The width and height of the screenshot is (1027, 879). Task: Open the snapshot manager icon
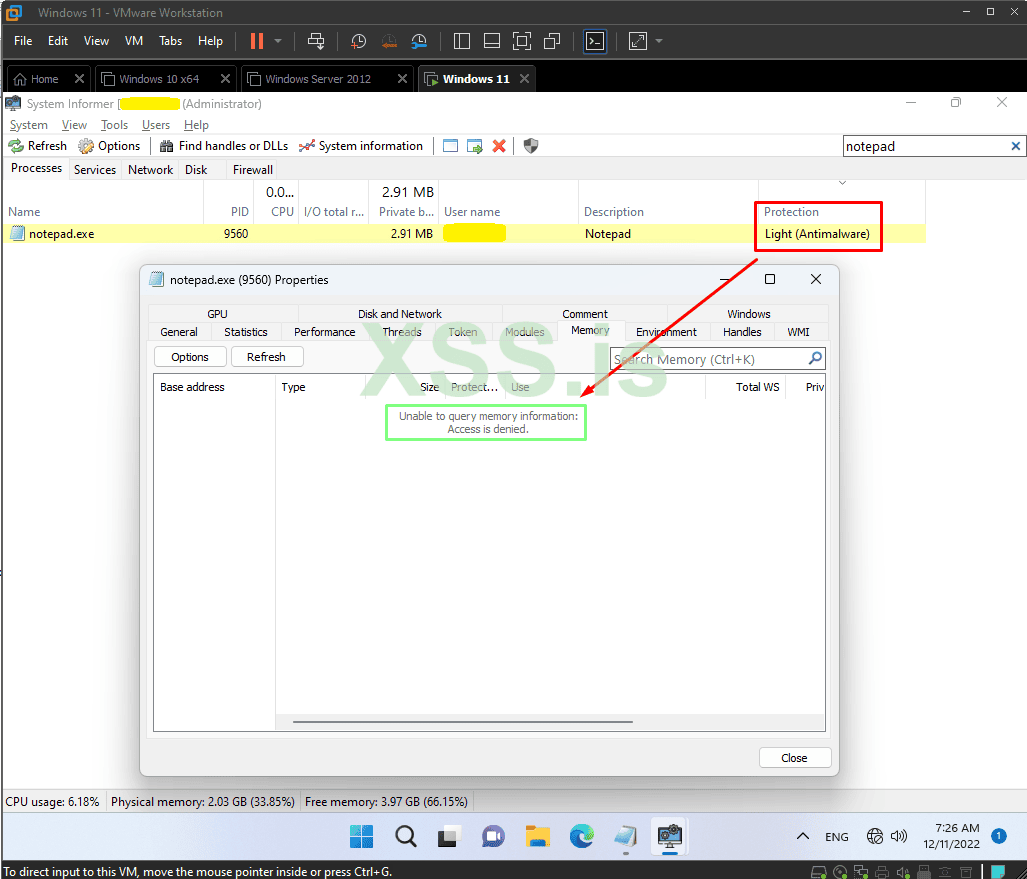(419, 41)
